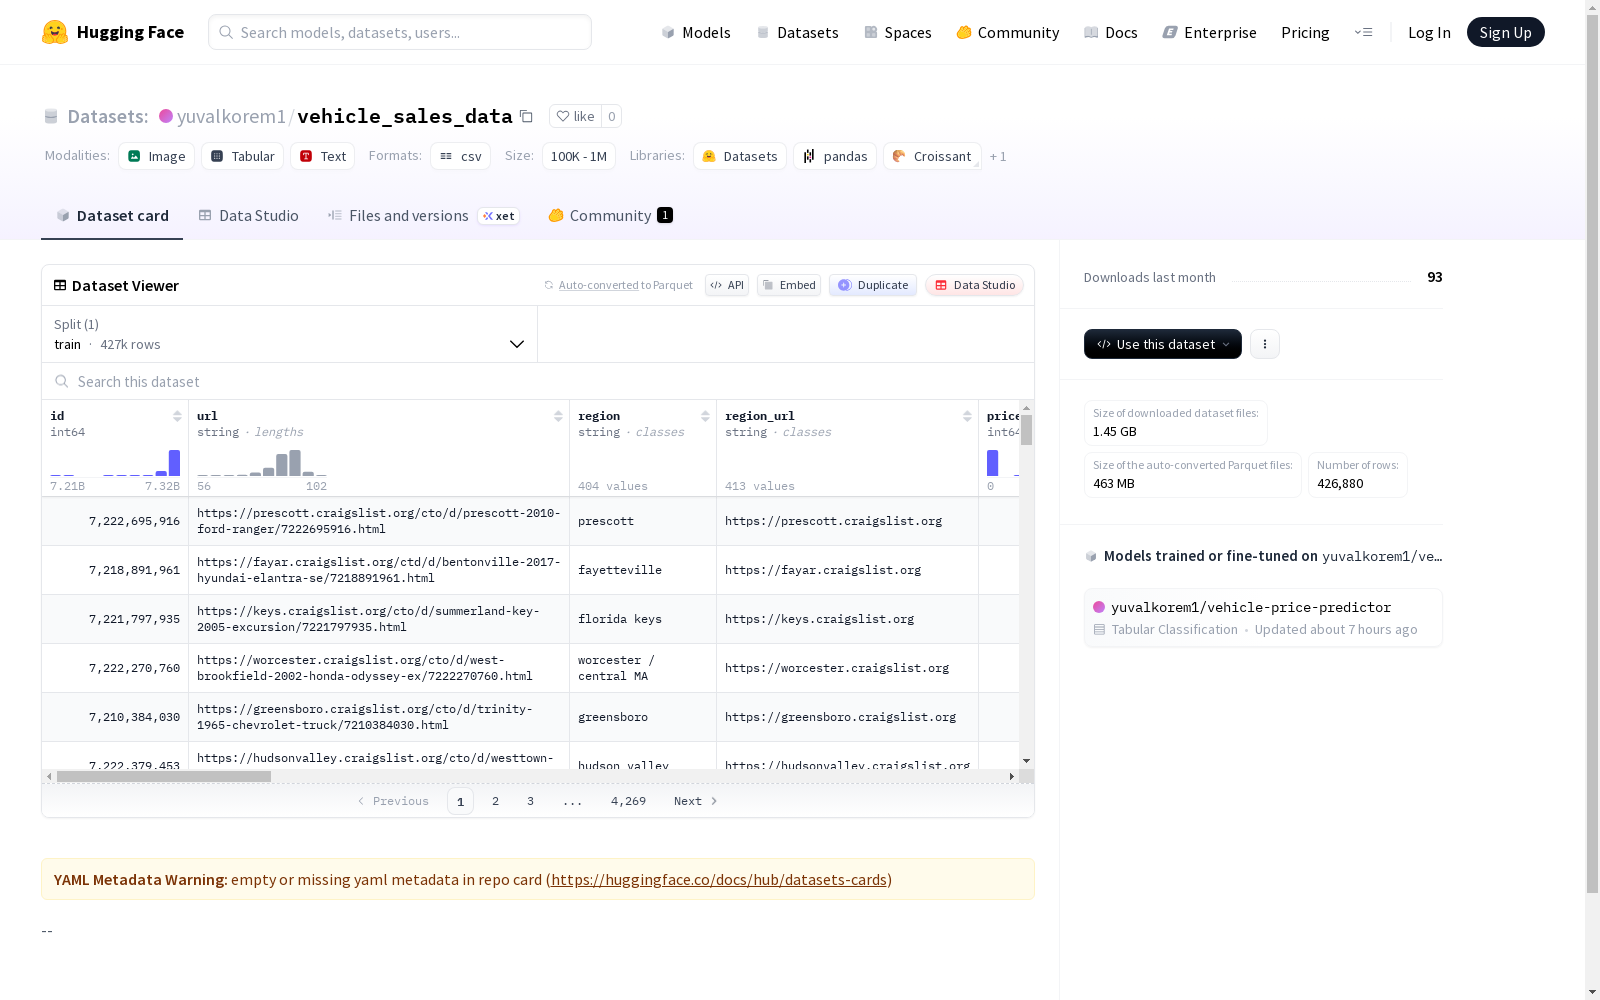
Task: Copy the dataset name with the copy icon
Action: tap(526, 116)
